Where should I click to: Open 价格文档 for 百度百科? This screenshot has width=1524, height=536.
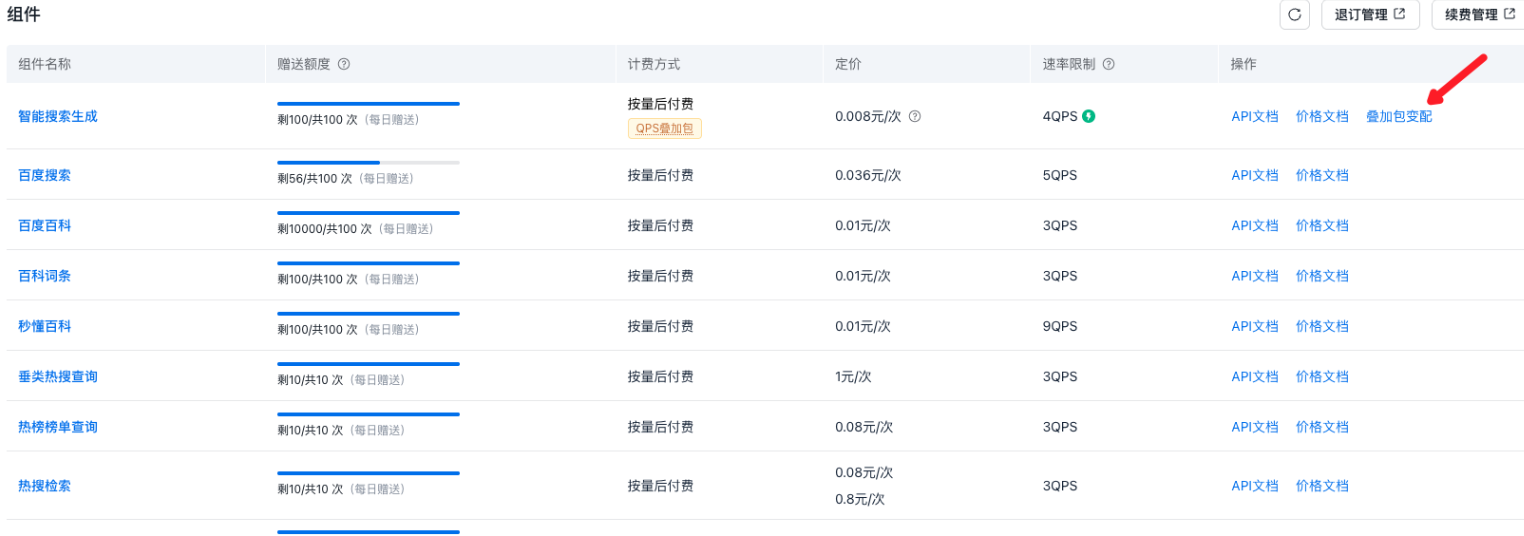(1322, 226)
